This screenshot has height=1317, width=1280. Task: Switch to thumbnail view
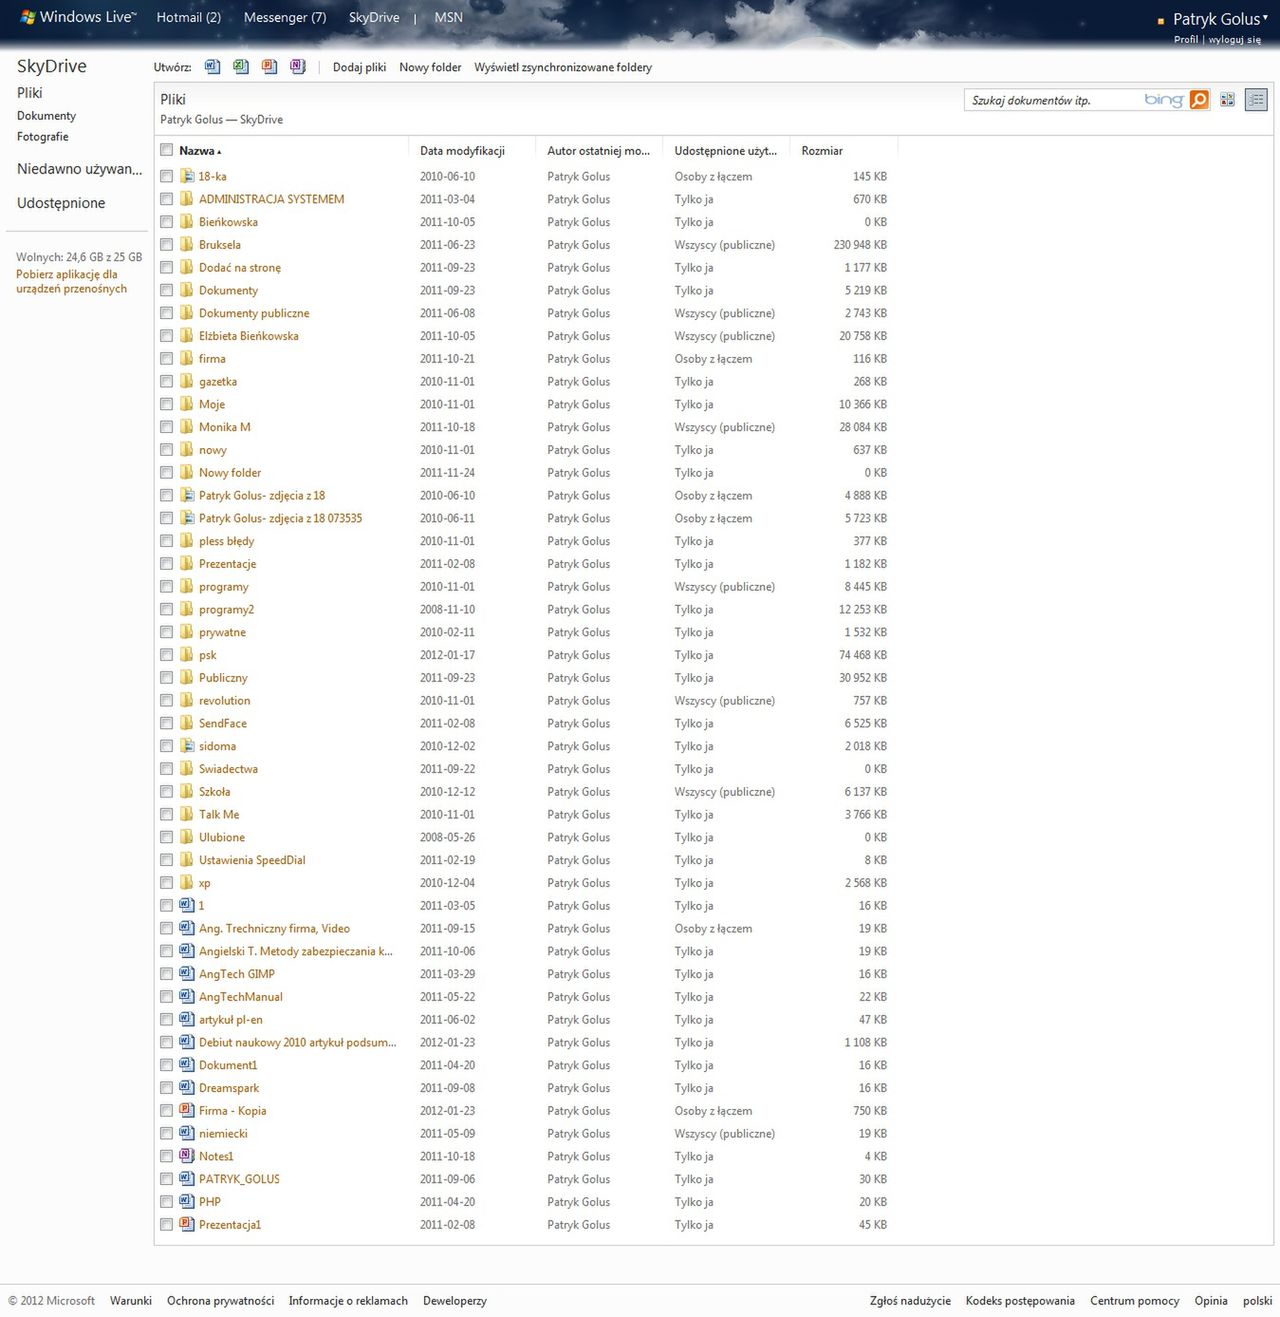pos(1227,100)
